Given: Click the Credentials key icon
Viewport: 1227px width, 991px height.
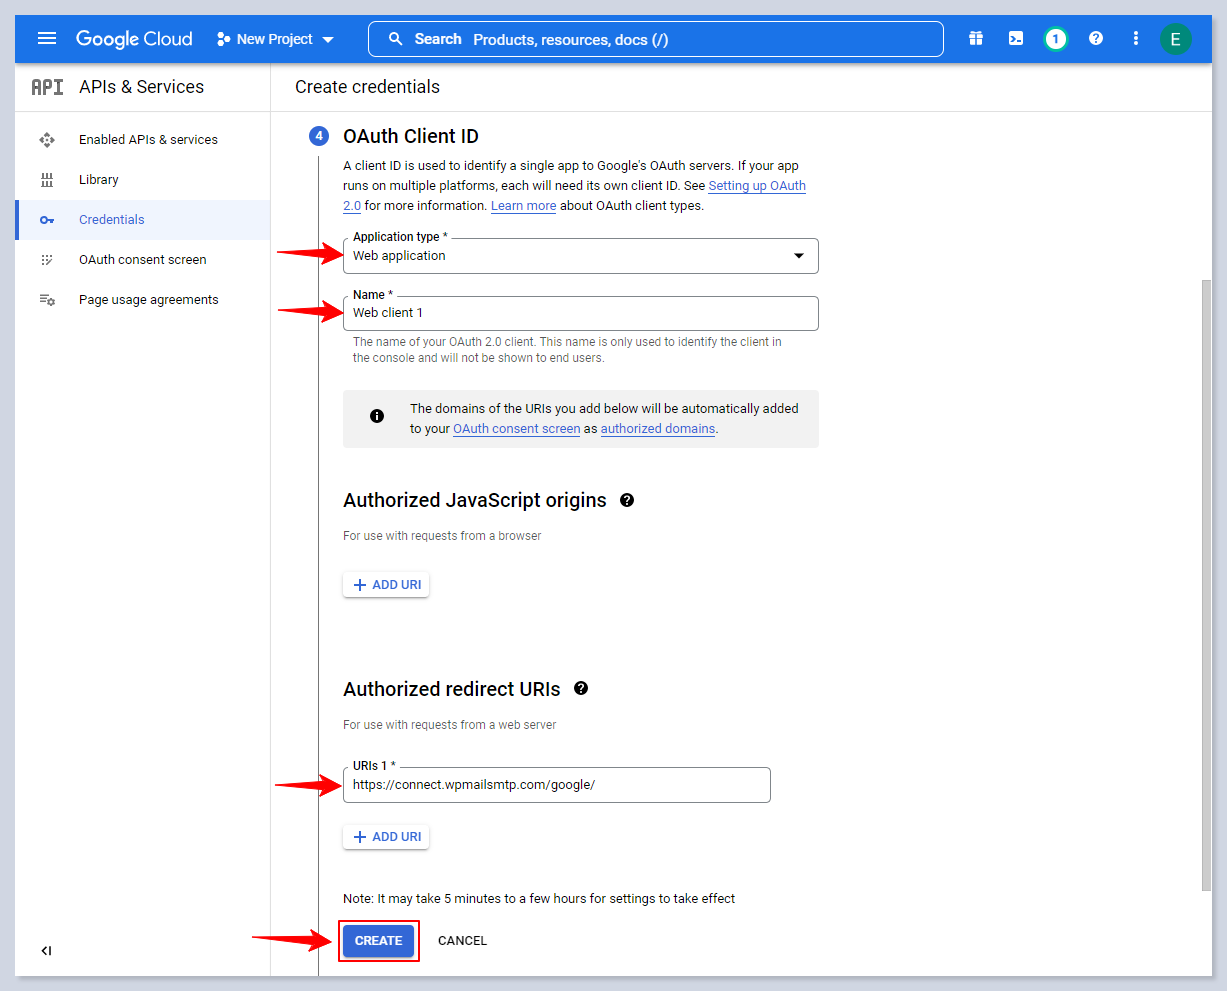Looking at the screenshot, I should click(x=47, y=220).
